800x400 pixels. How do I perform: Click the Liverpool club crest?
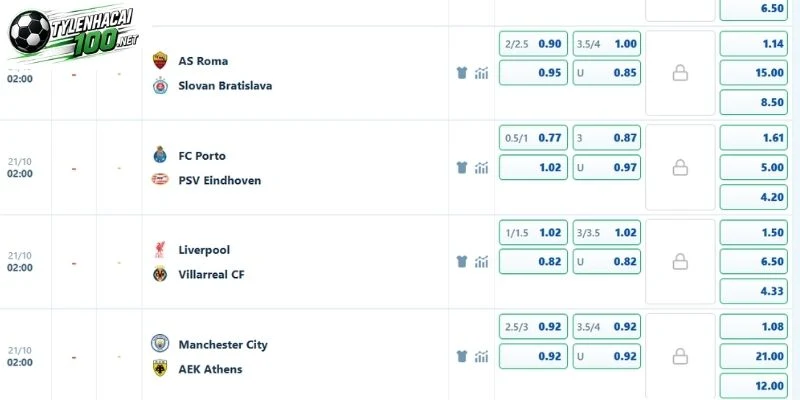pyautogui.click(x=160, y=249)
